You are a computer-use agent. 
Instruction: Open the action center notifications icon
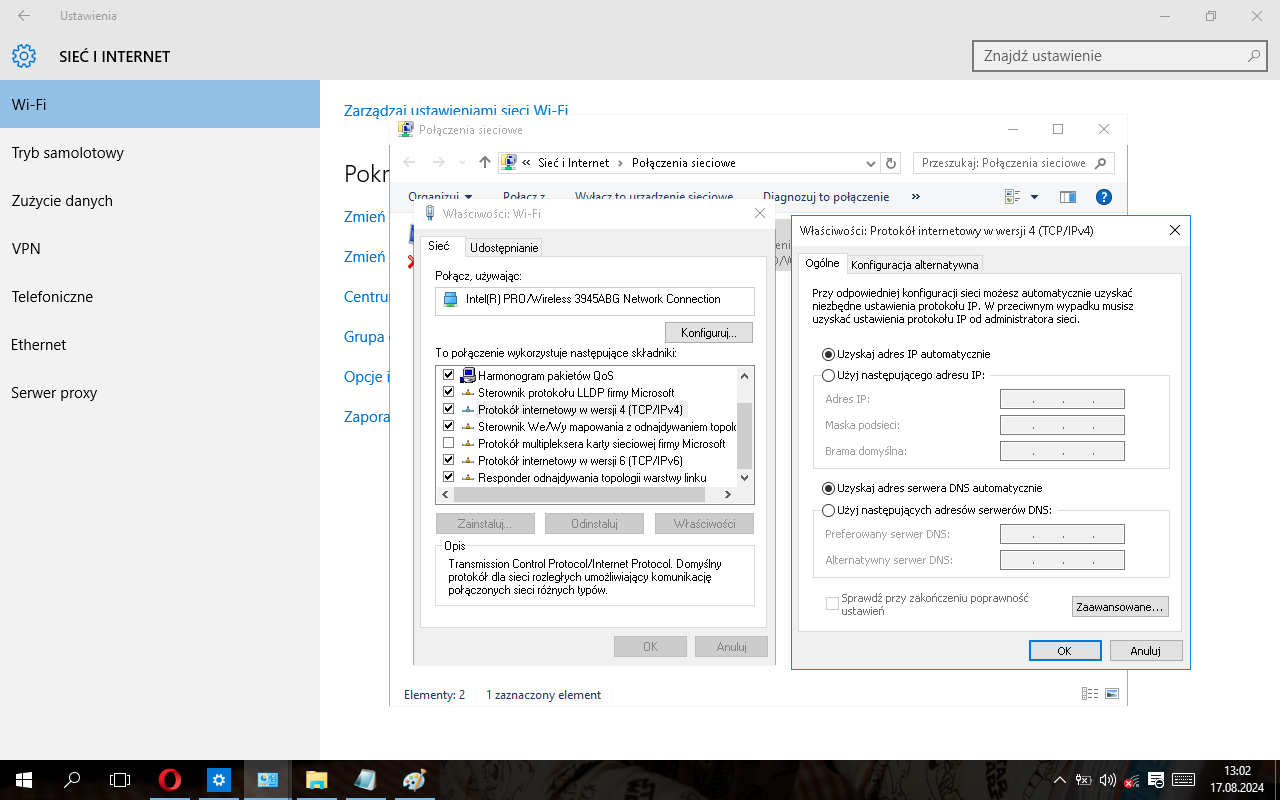1157,780
